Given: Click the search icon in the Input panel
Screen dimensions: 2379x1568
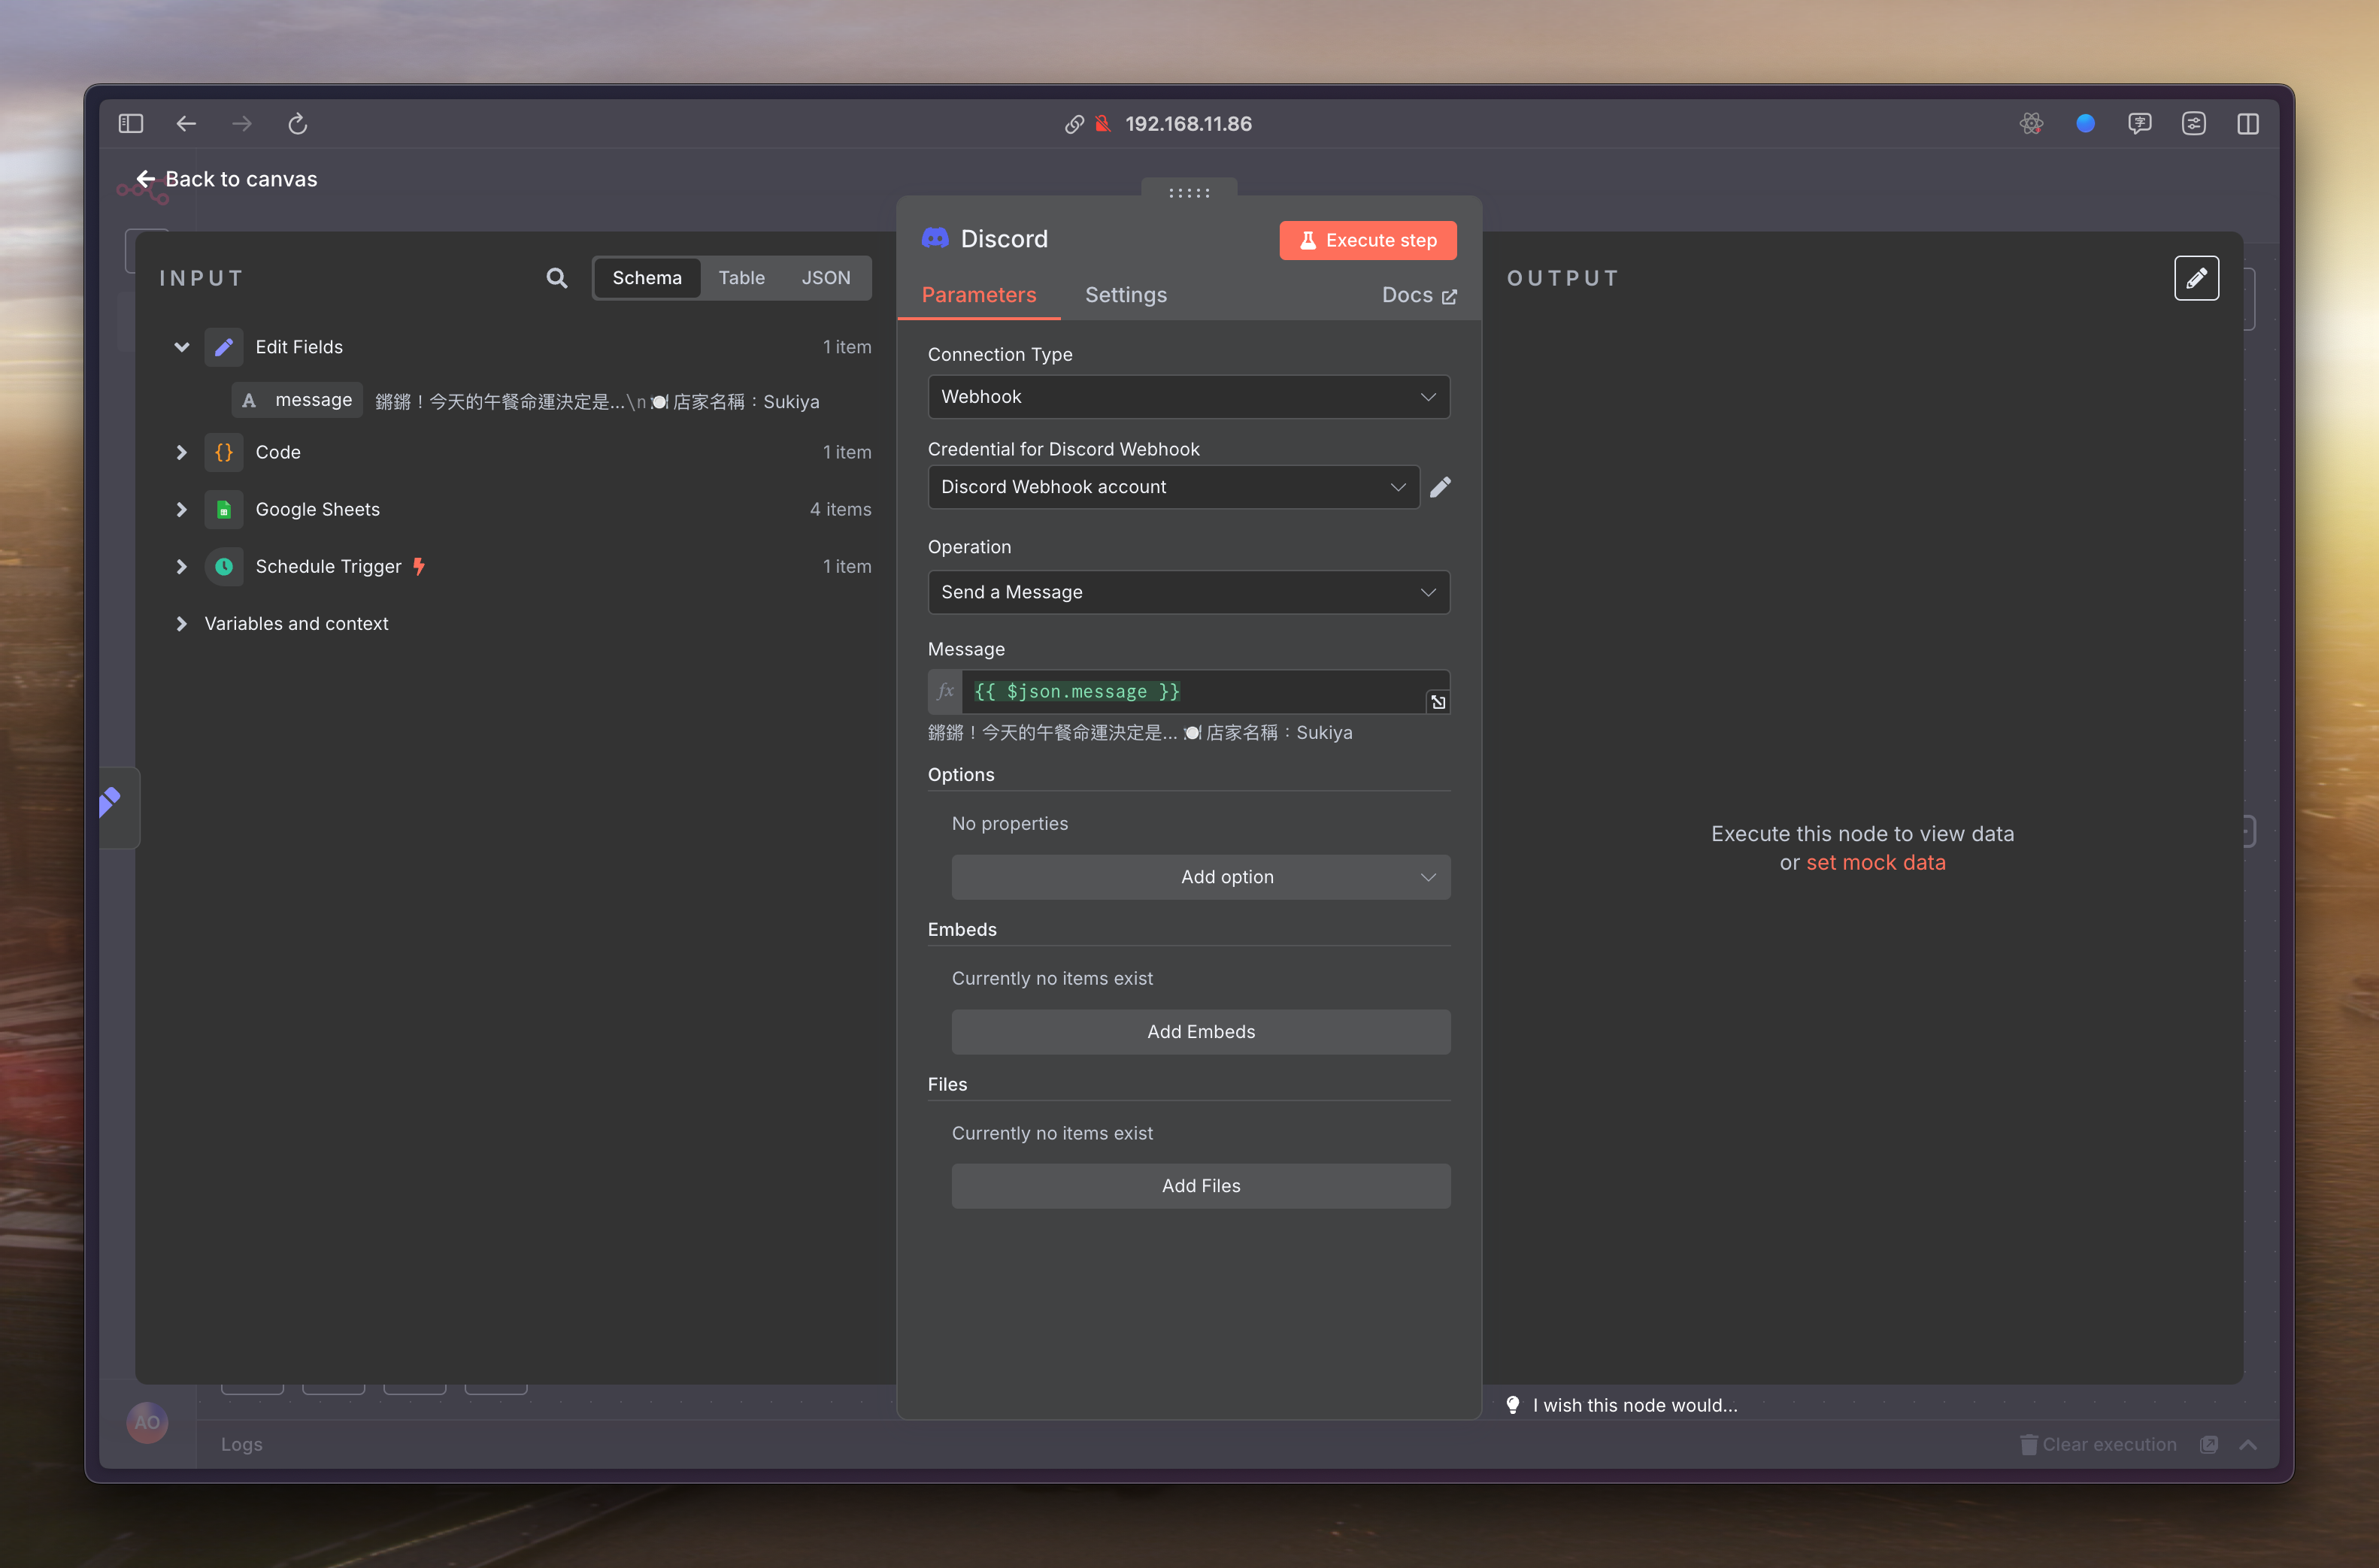Looking at the screenshot, I should (557, 278).
